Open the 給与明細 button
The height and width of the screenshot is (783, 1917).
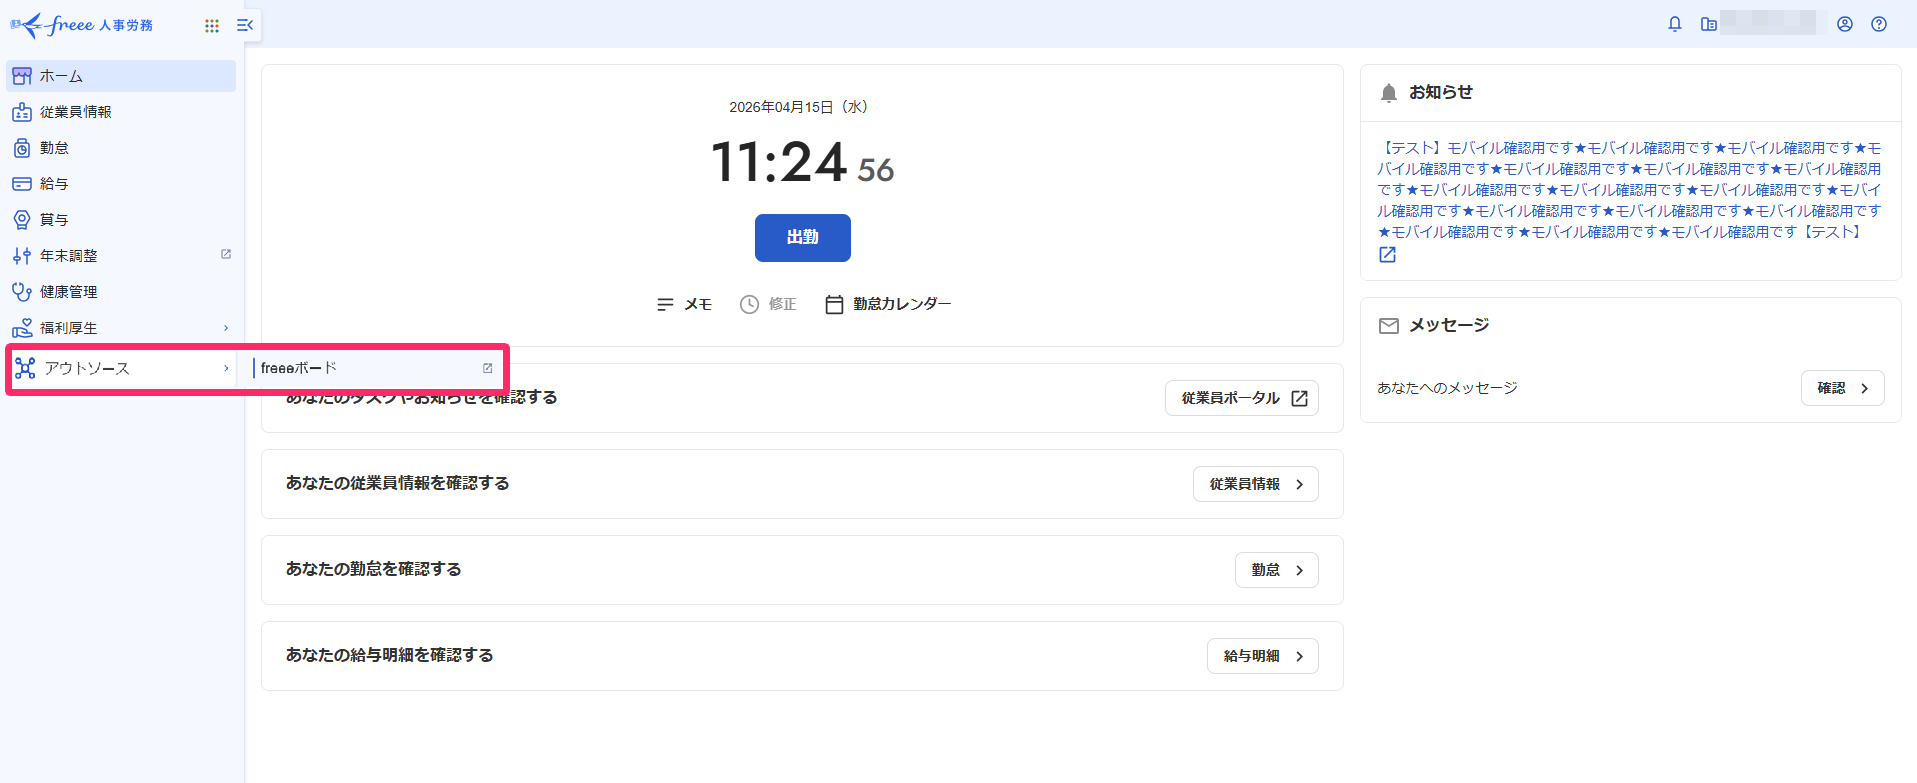click(1263, 656)
